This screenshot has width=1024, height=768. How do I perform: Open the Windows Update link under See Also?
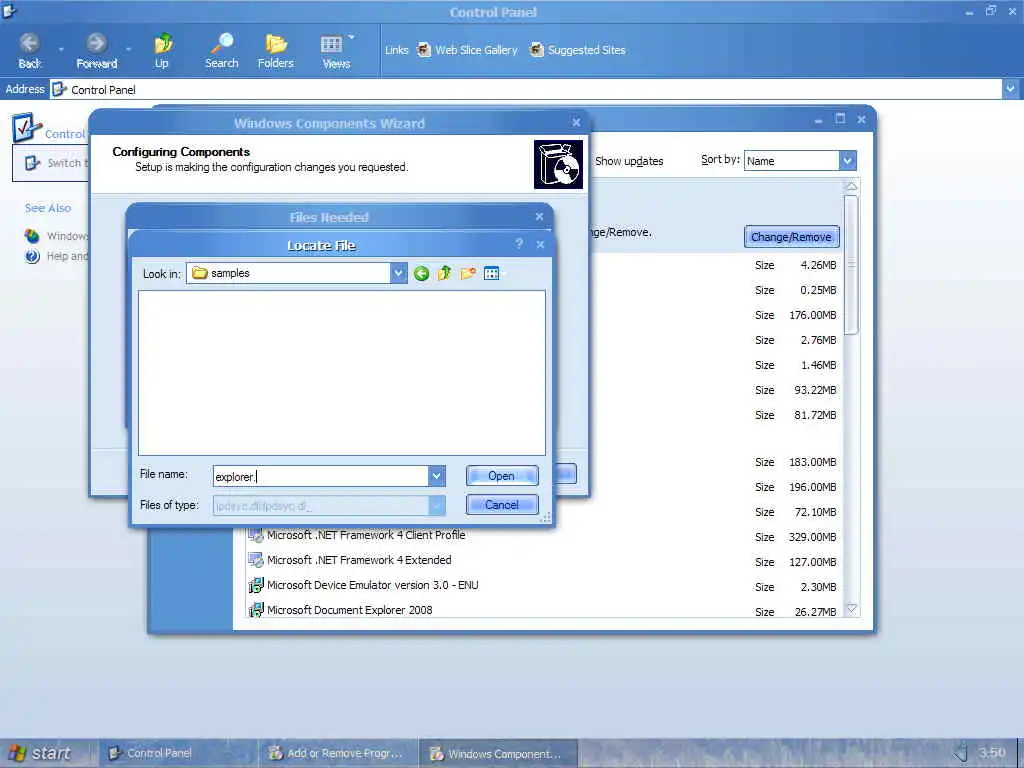(56, 236)
